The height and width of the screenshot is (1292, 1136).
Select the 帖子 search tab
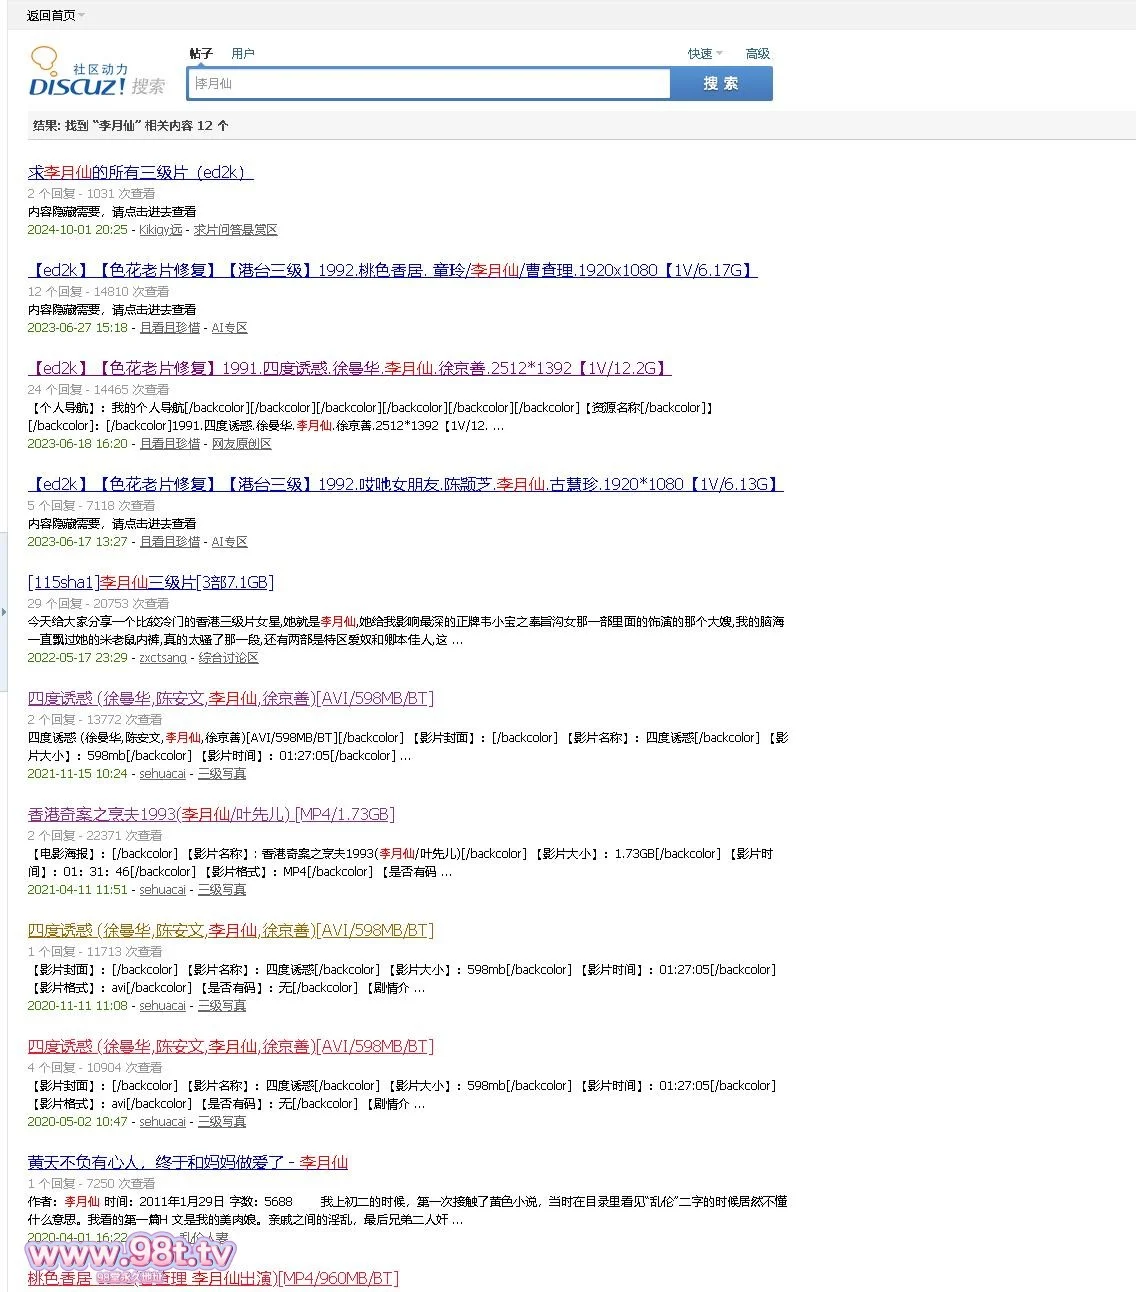[x=201, y=54]
